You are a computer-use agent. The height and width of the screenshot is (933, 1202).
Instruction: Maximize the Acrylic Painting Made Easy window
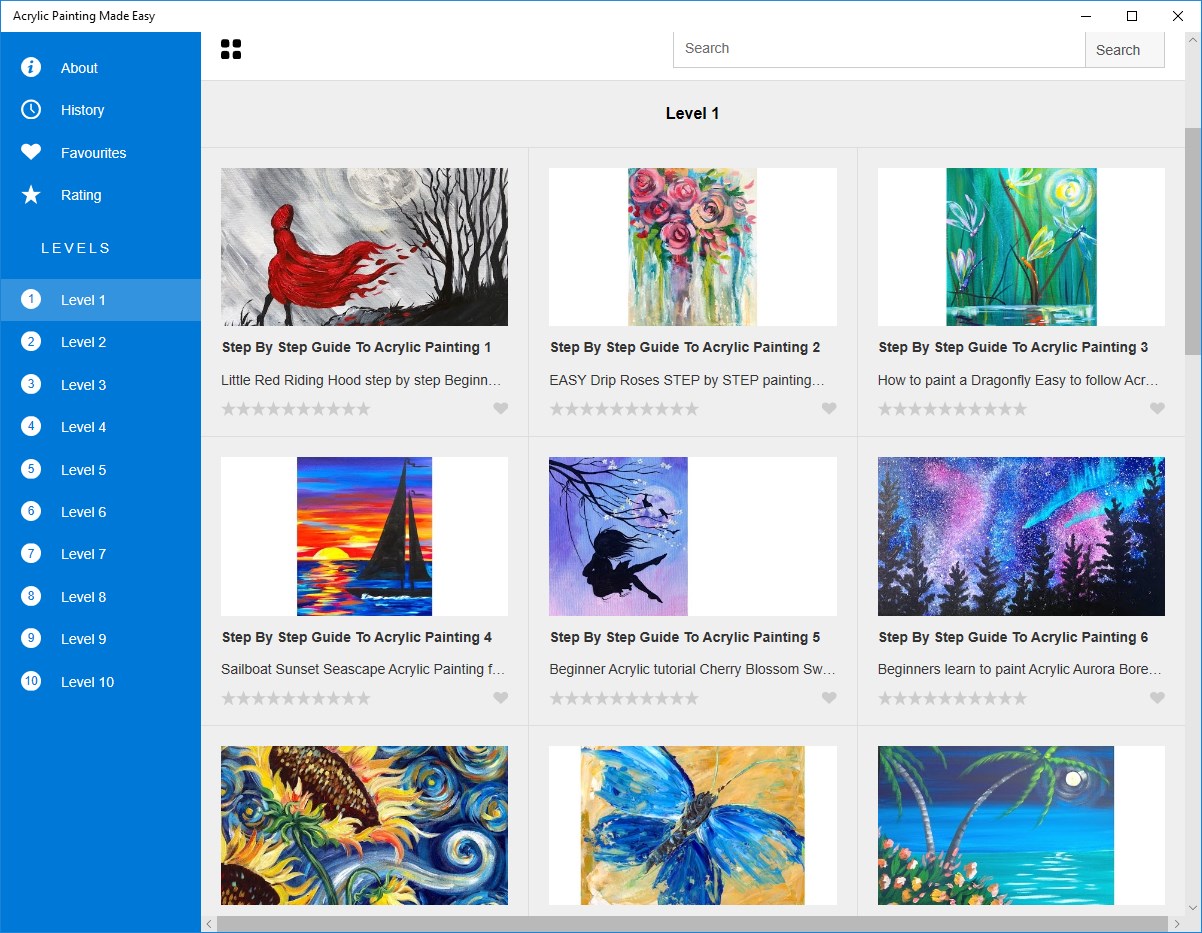pos(1132,16)
